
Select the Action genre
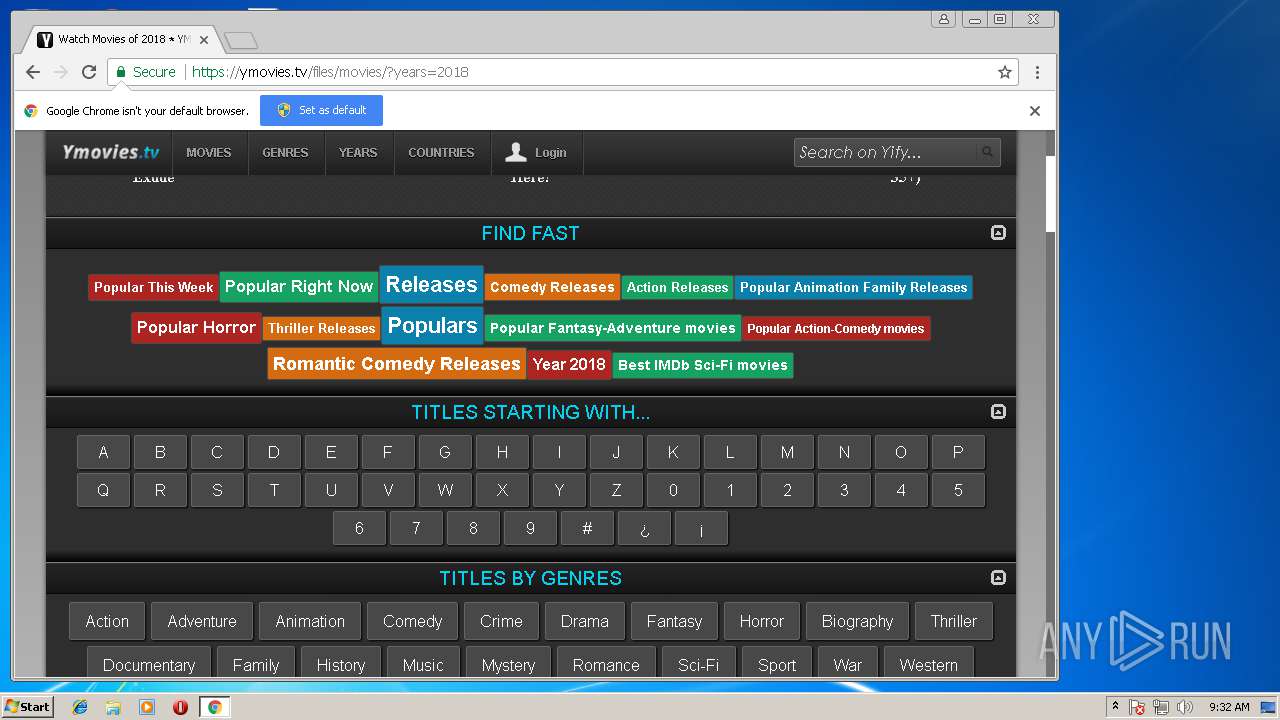pos(107,621)
